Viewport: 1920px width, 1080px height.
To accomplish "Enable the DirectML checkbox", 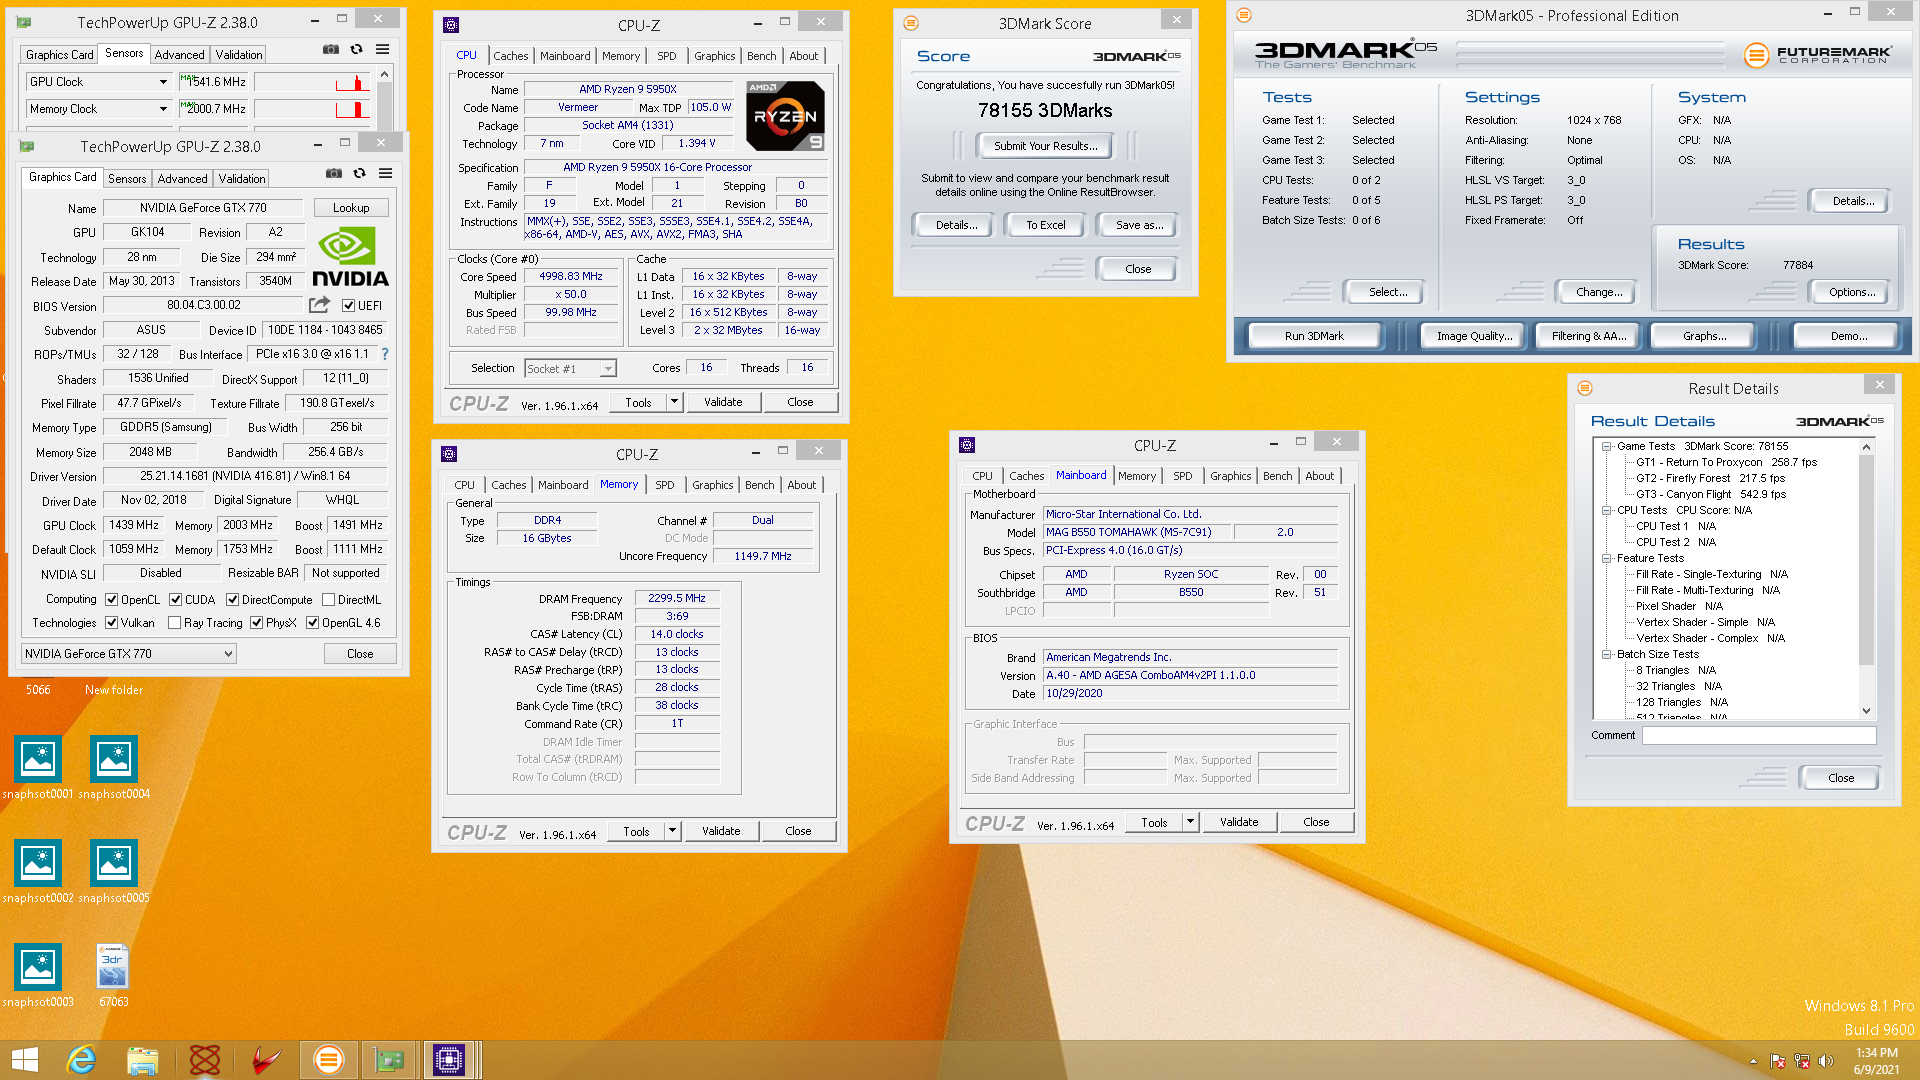I will (328, 600).
